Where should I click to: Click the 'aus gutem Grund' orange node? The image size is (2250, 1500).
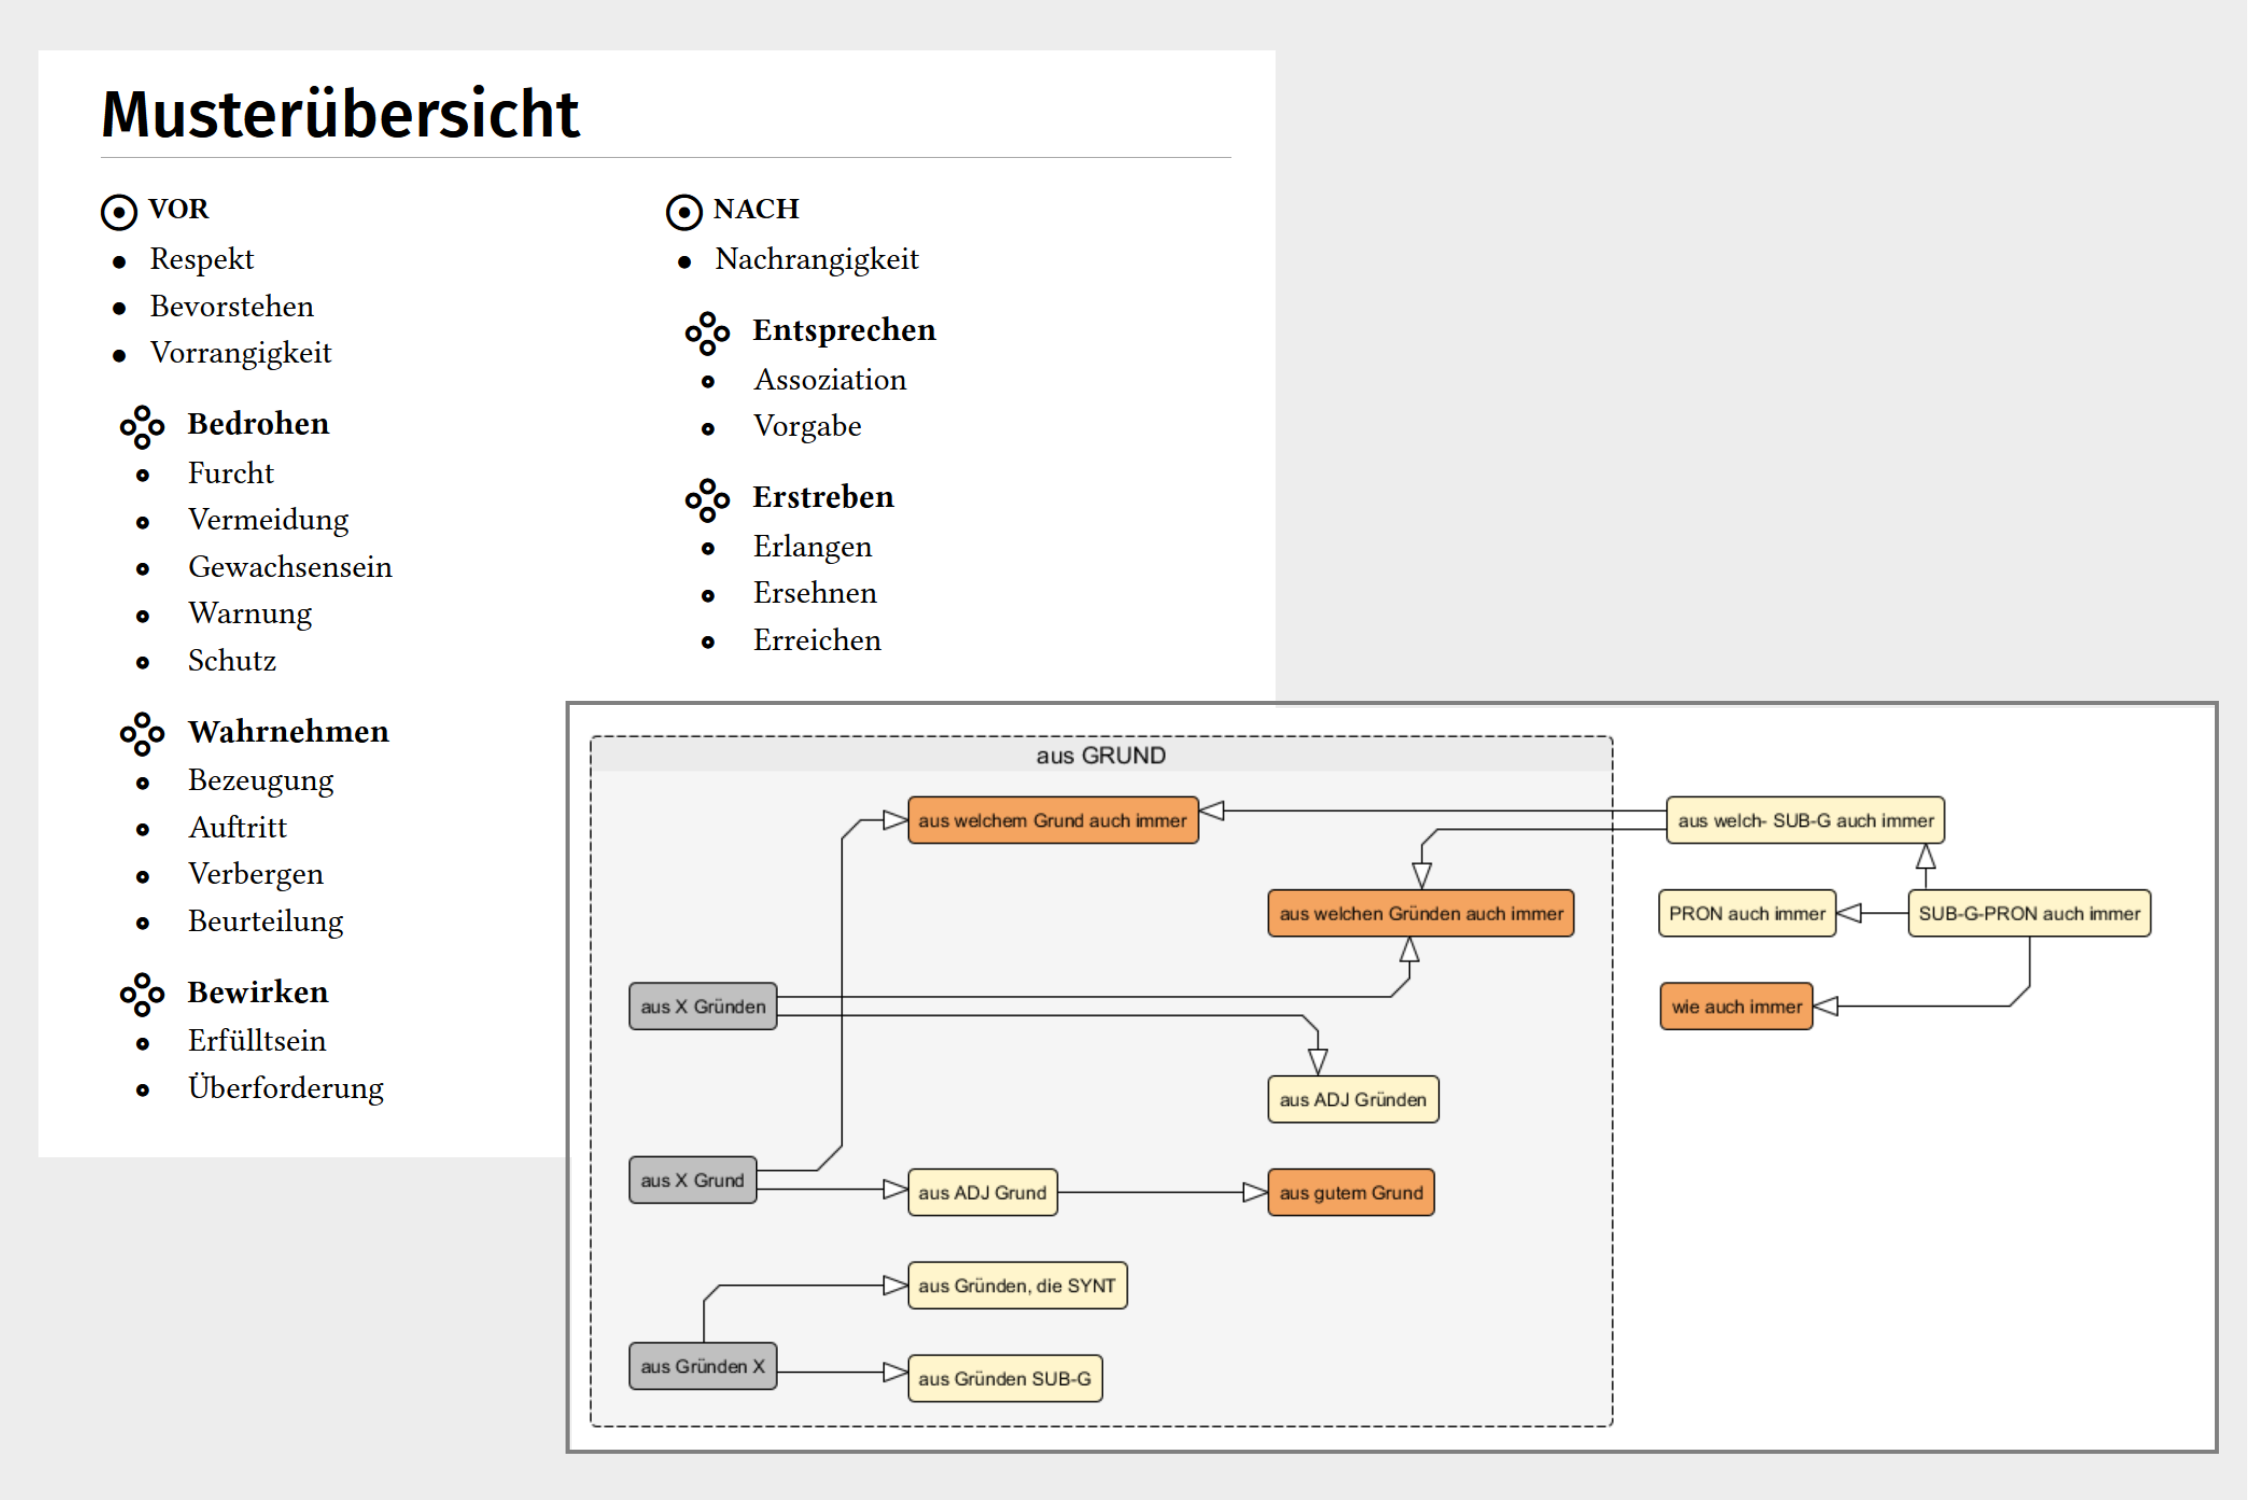(1350, 1192)
